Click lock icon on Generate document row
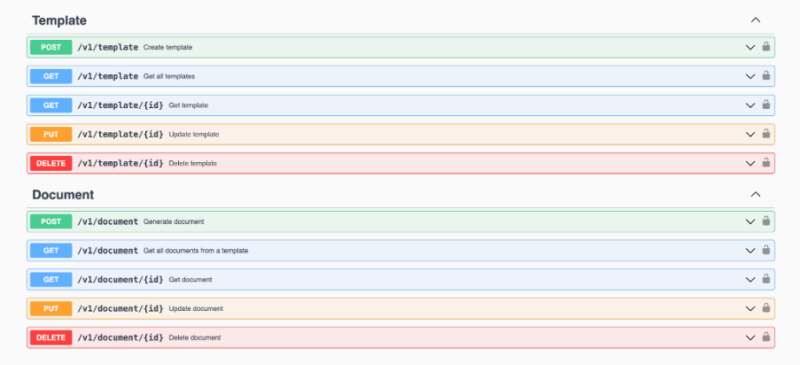Viewport: 800px width, 365px height. click(x=766, y=222)
